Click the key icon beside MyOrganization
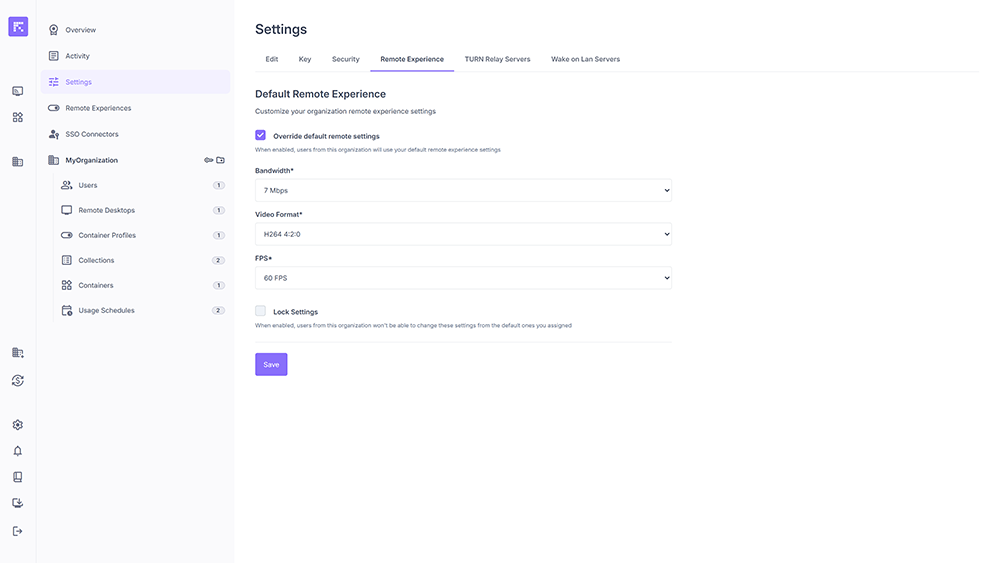 209,160
